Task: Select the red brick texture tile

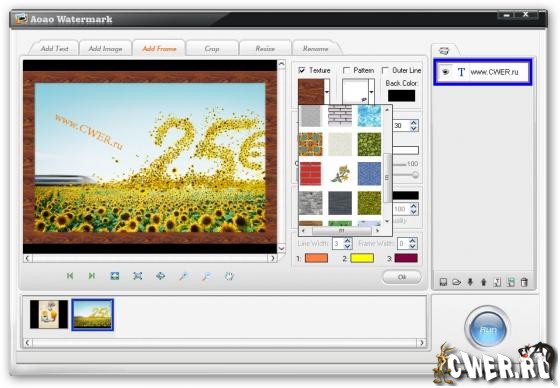Action: [310, 174]
